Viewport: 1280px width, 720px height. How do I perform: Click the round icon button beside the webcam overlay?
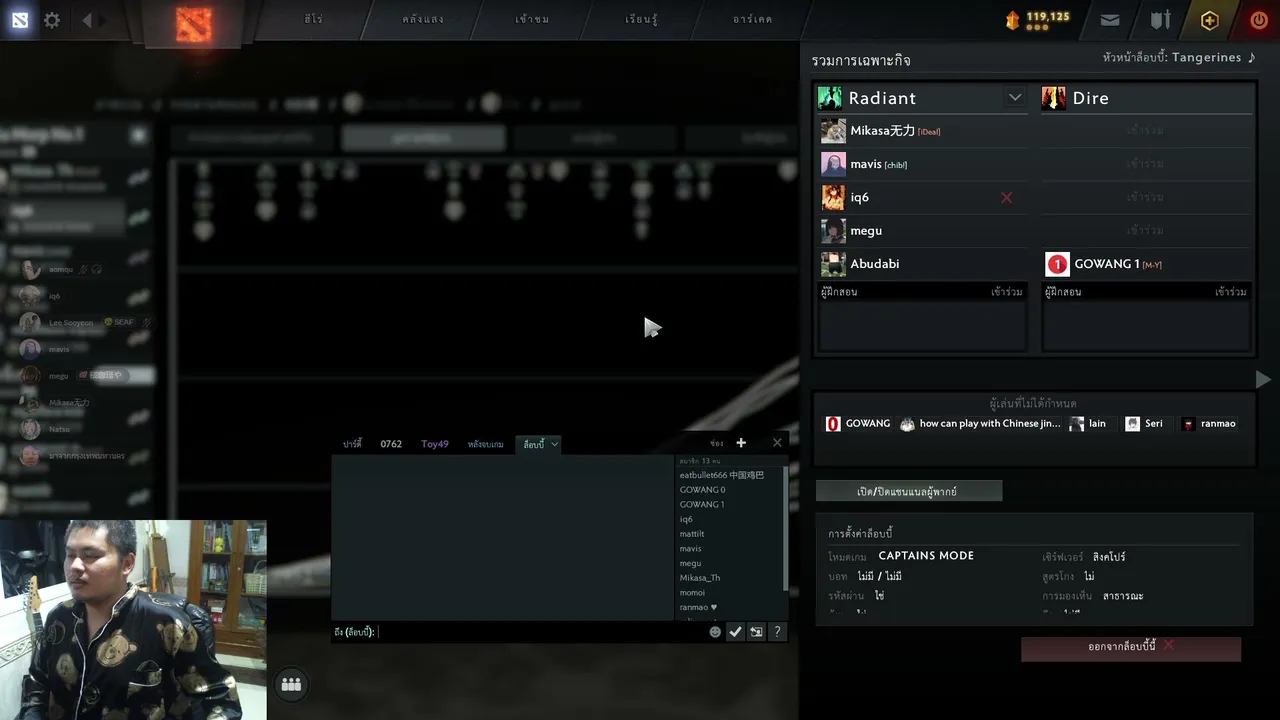pyautogui.click(x=291, y=684)
